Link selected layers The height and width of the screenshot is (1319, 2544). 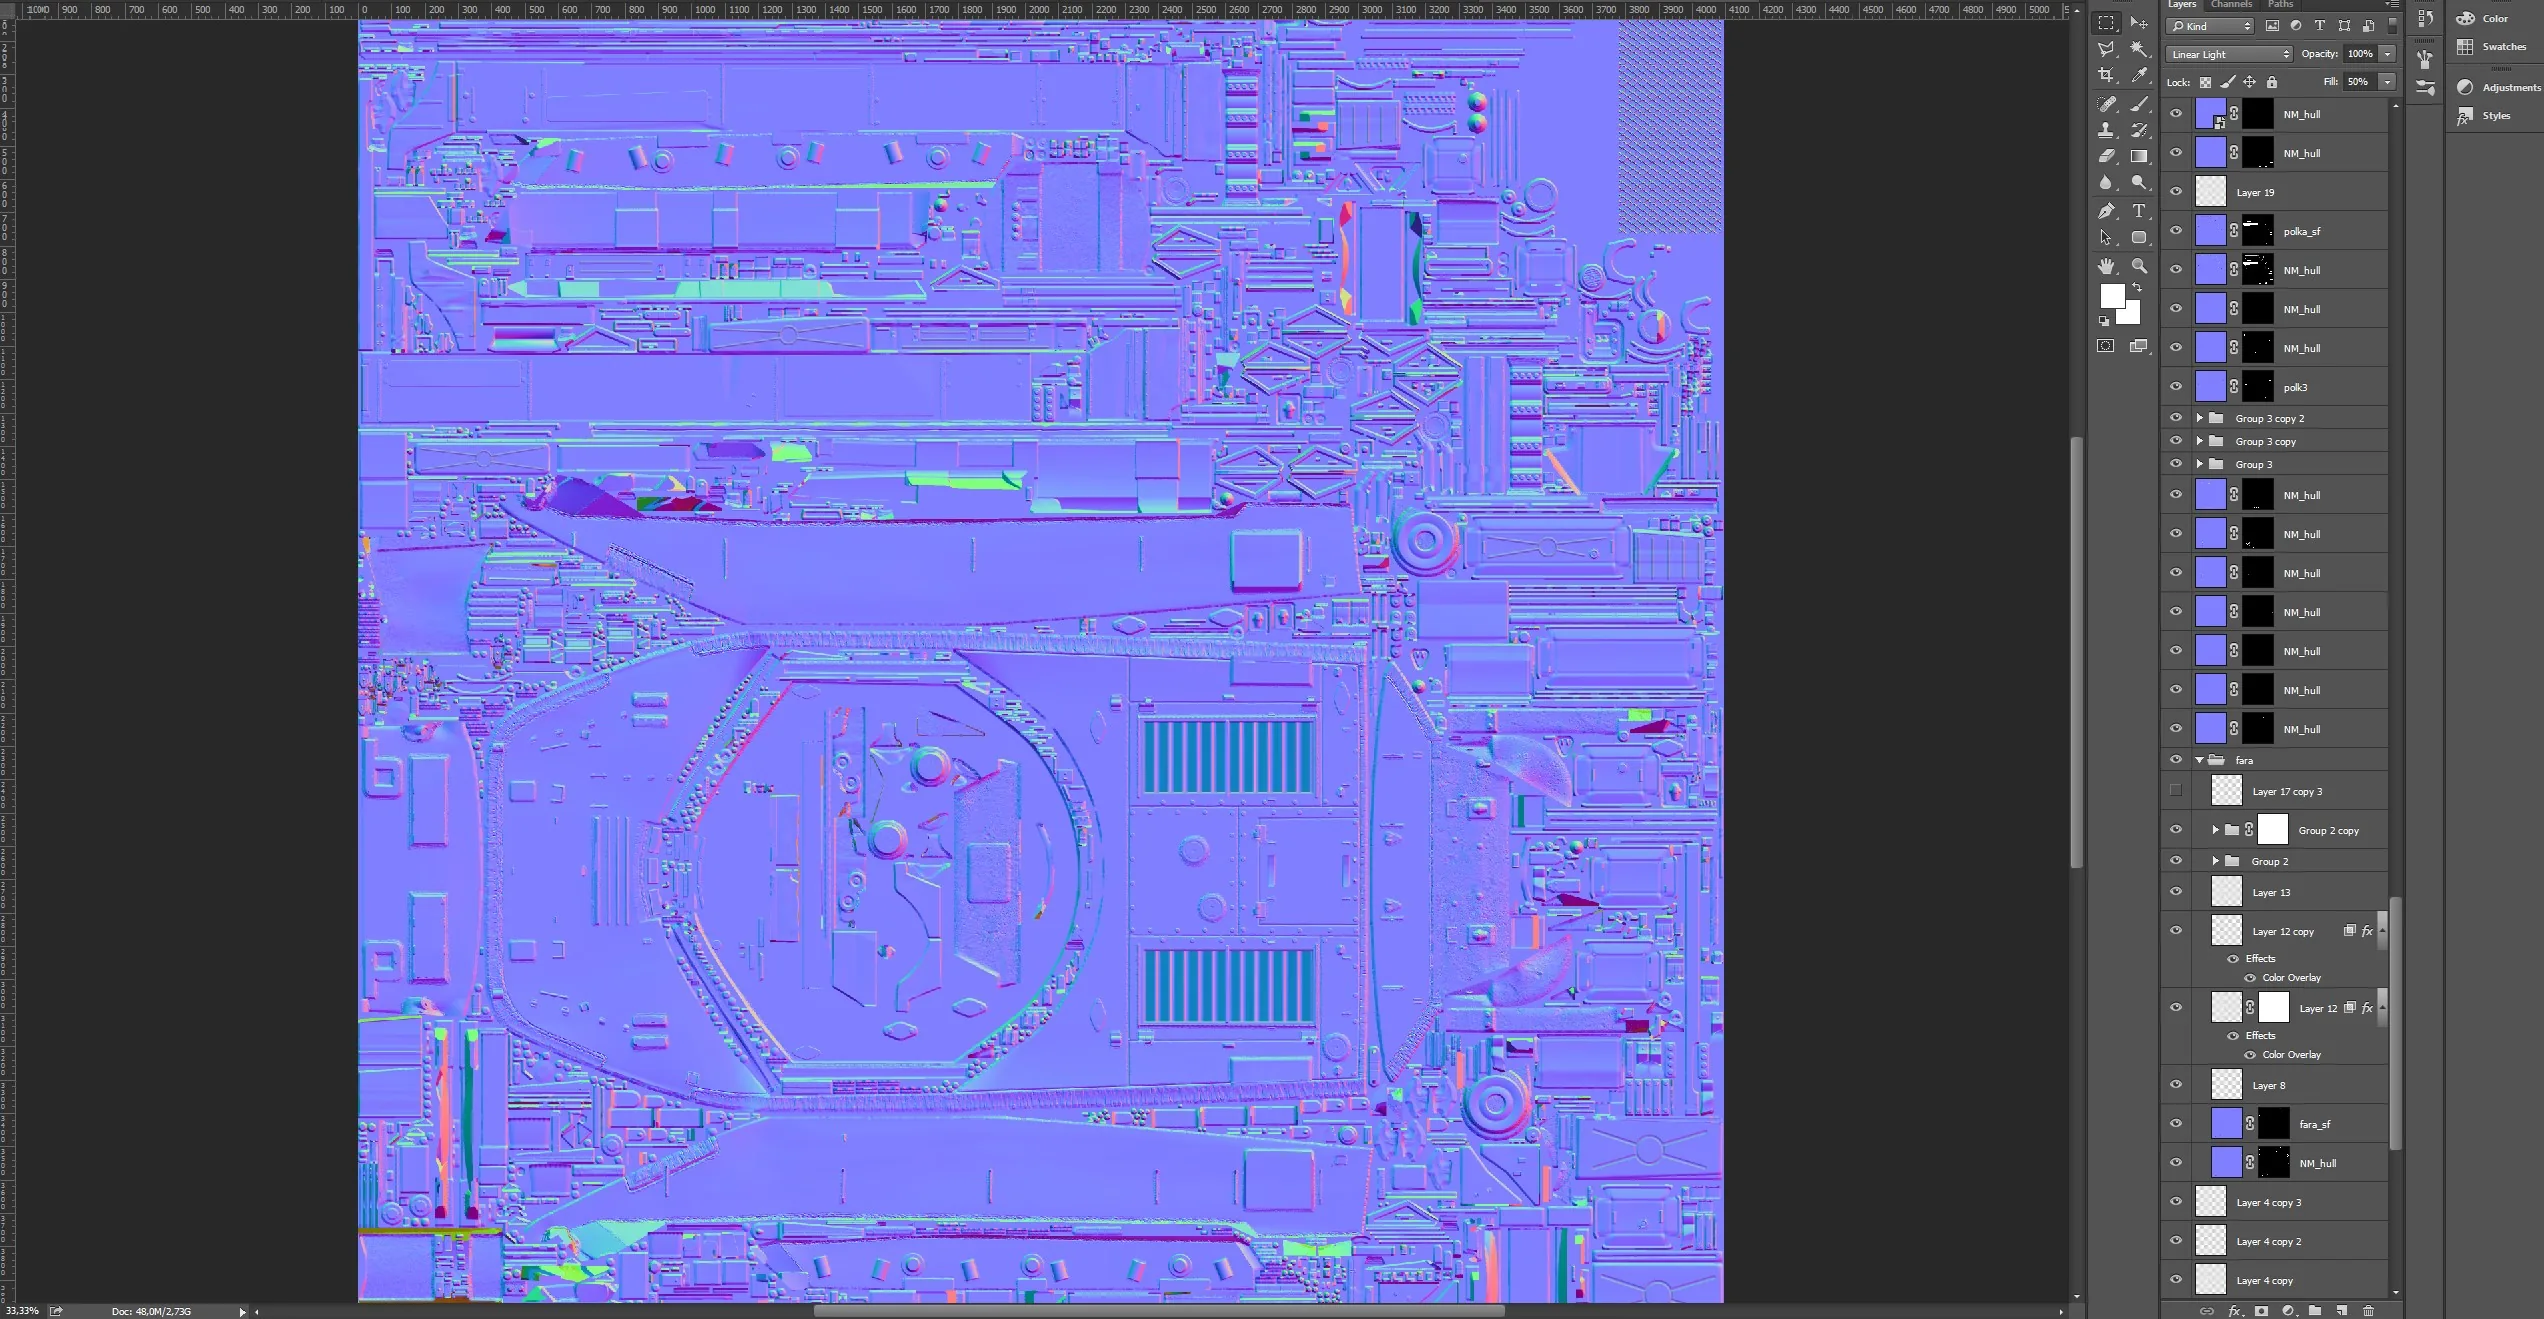tap(2207, 1311)
